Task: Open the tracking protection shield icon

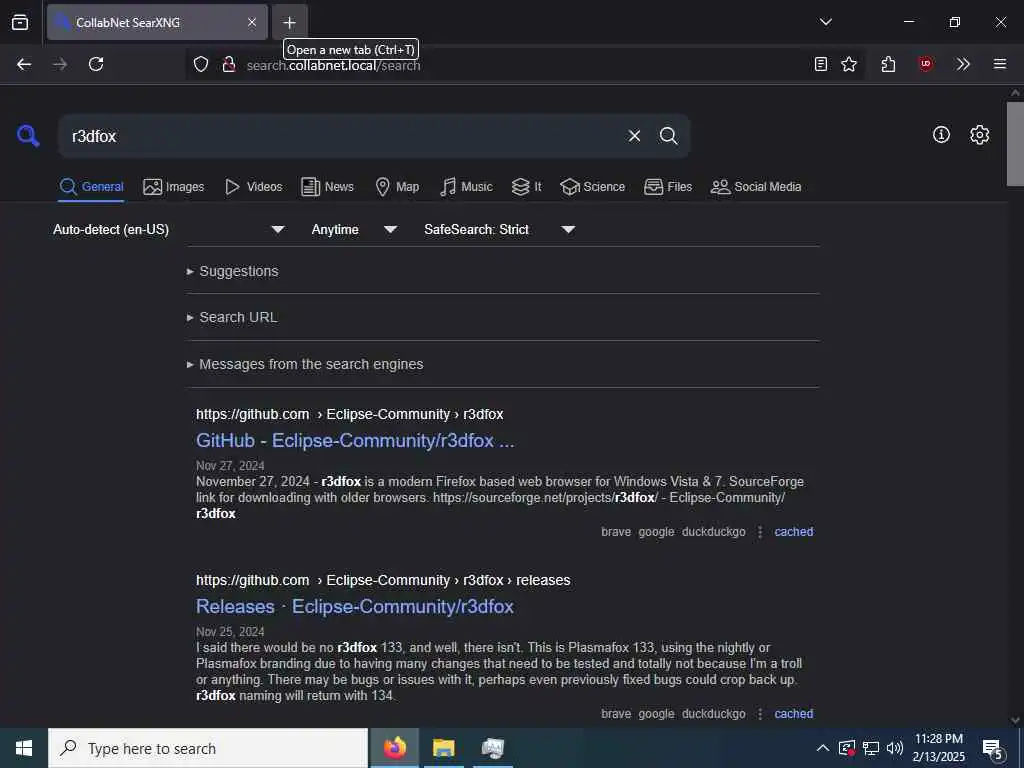Action: [x=201, y=64]
